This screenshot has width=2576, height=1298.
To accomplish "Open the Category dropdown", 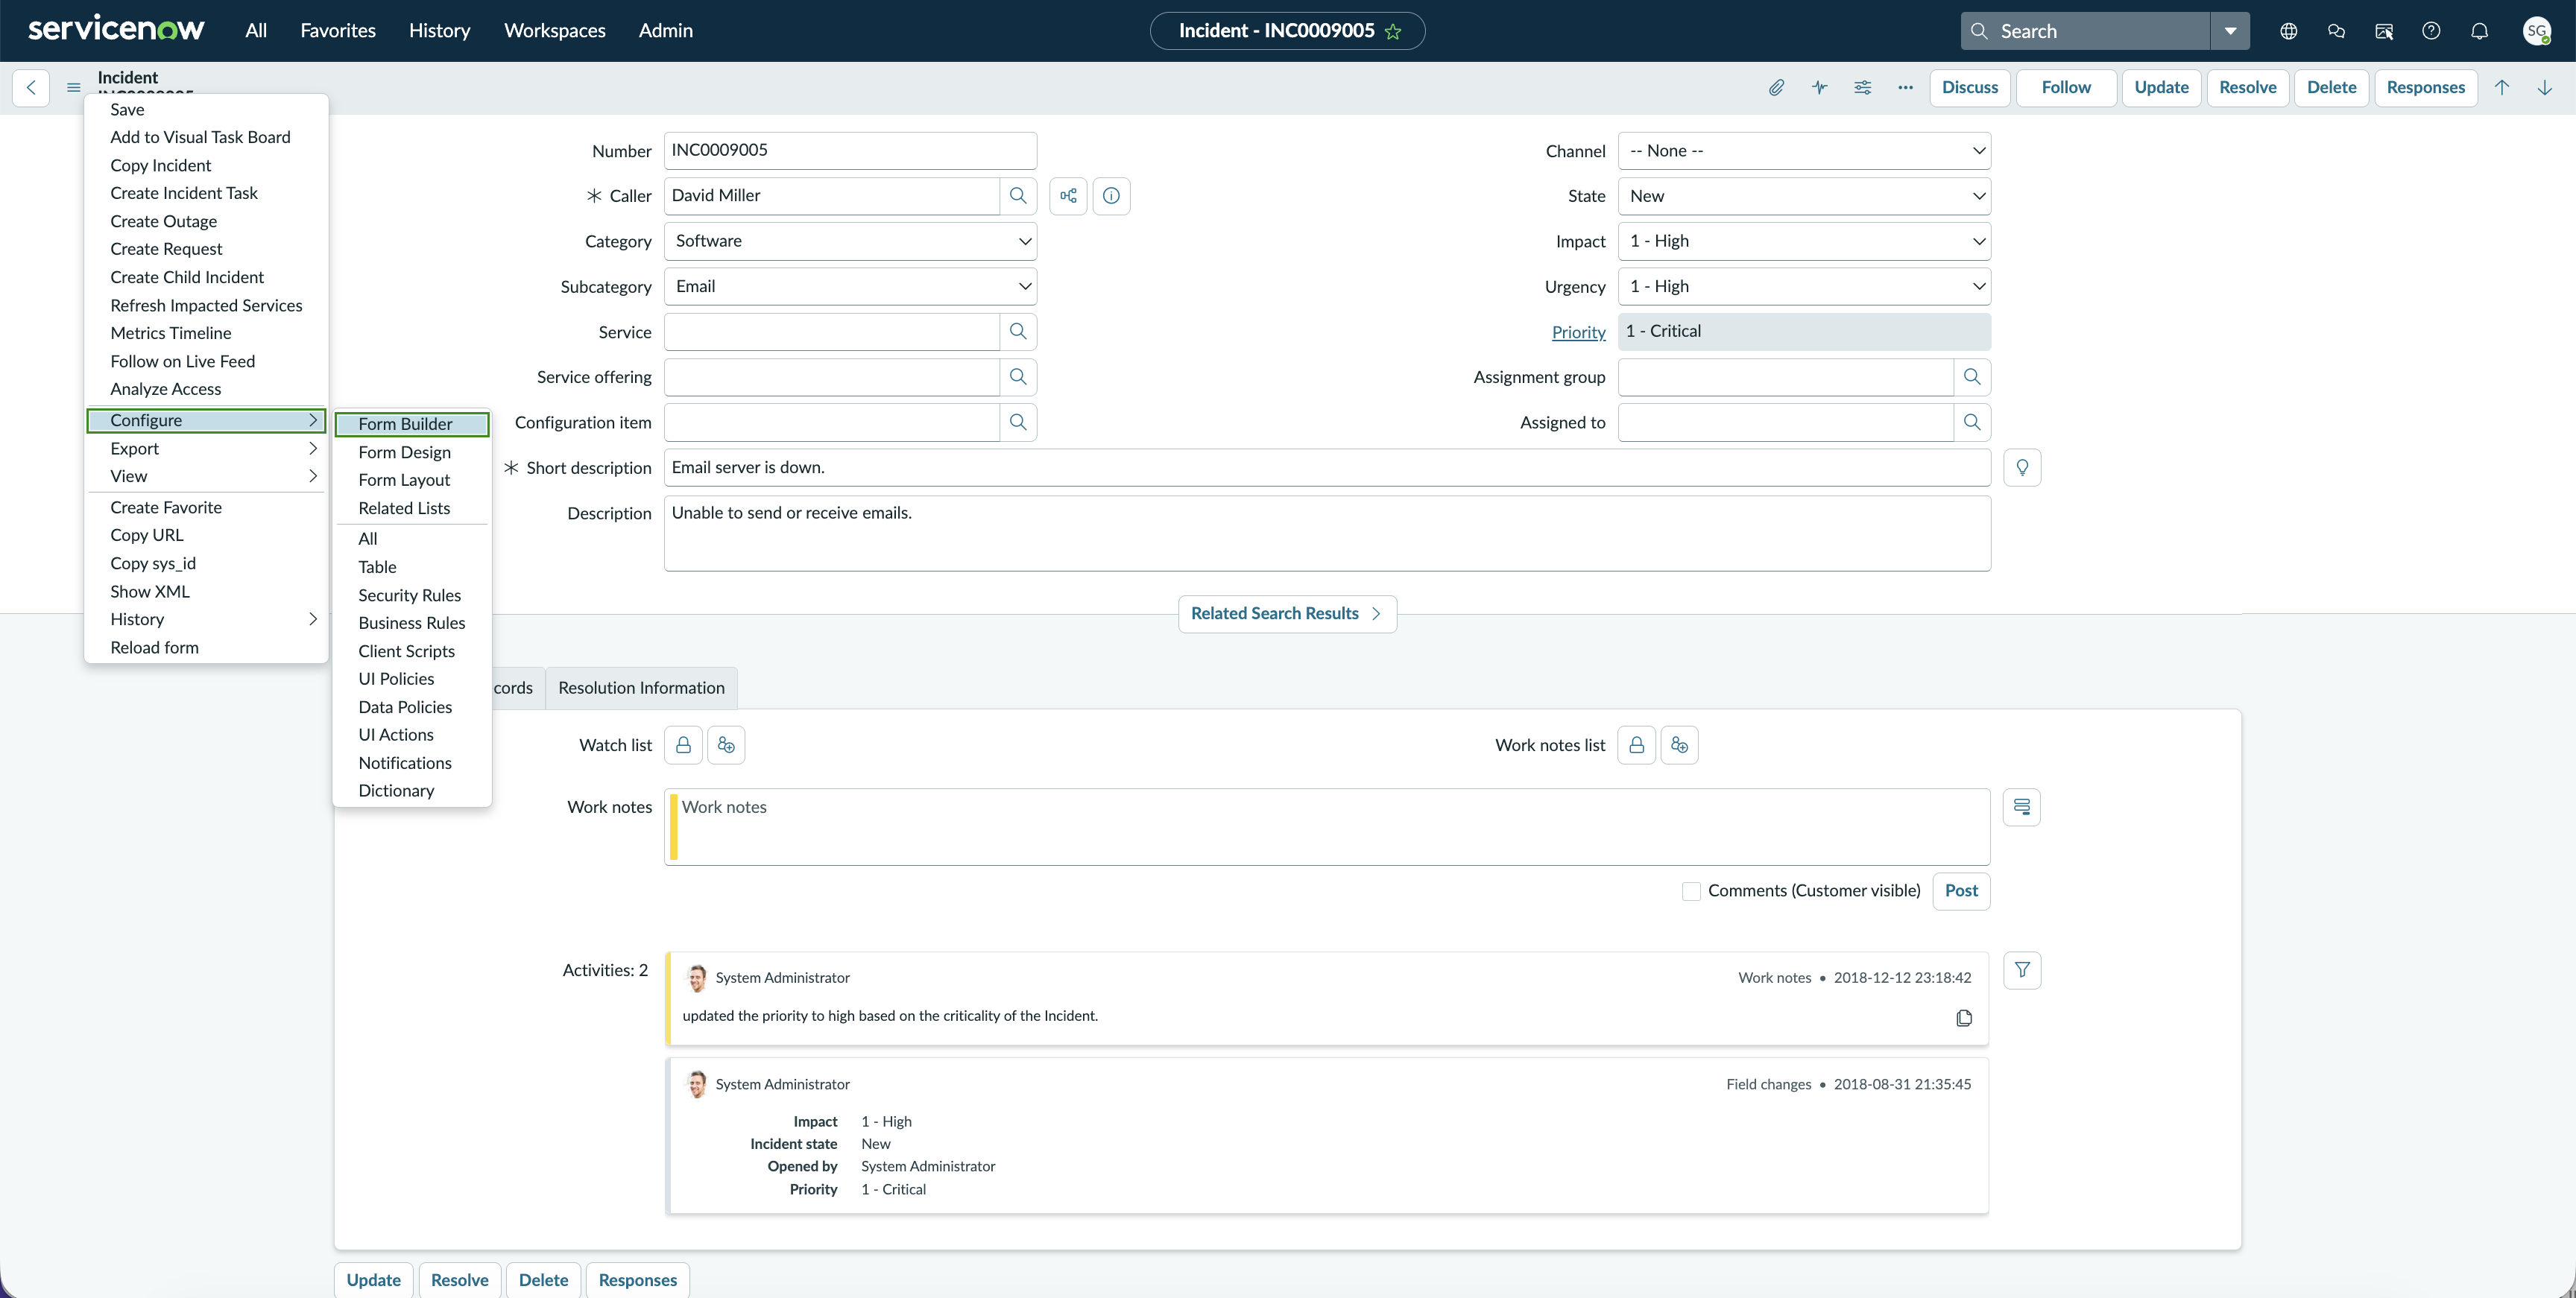I will click(850, 241).
